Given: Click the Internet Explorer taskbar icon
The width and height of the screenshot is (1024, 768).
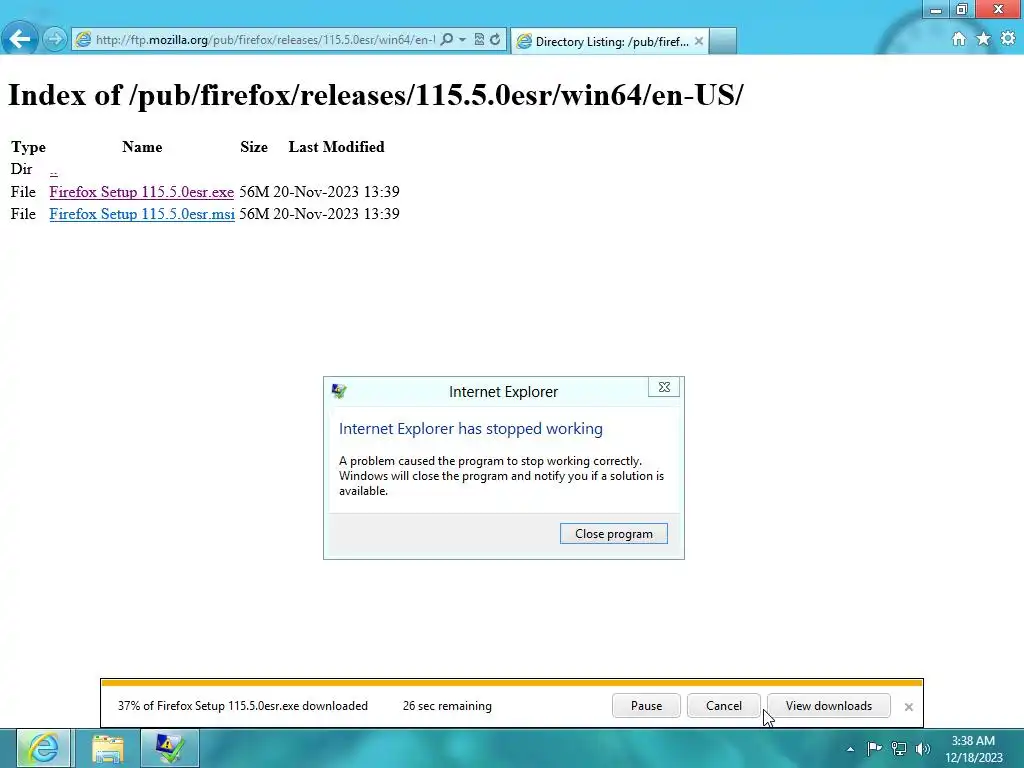Looking at the screenshot, I should click(43, 748).
